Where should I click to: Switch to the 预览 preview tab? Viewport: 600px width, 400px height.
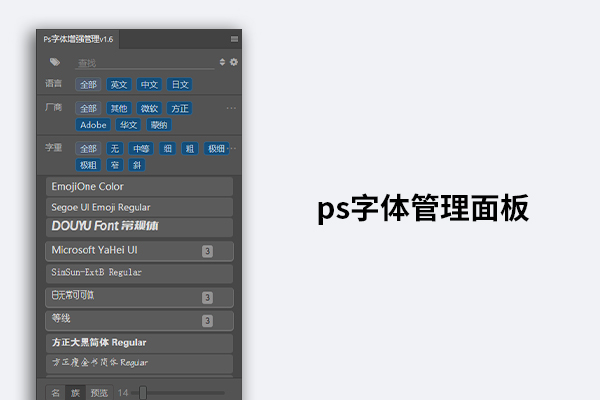coord(99,393)
